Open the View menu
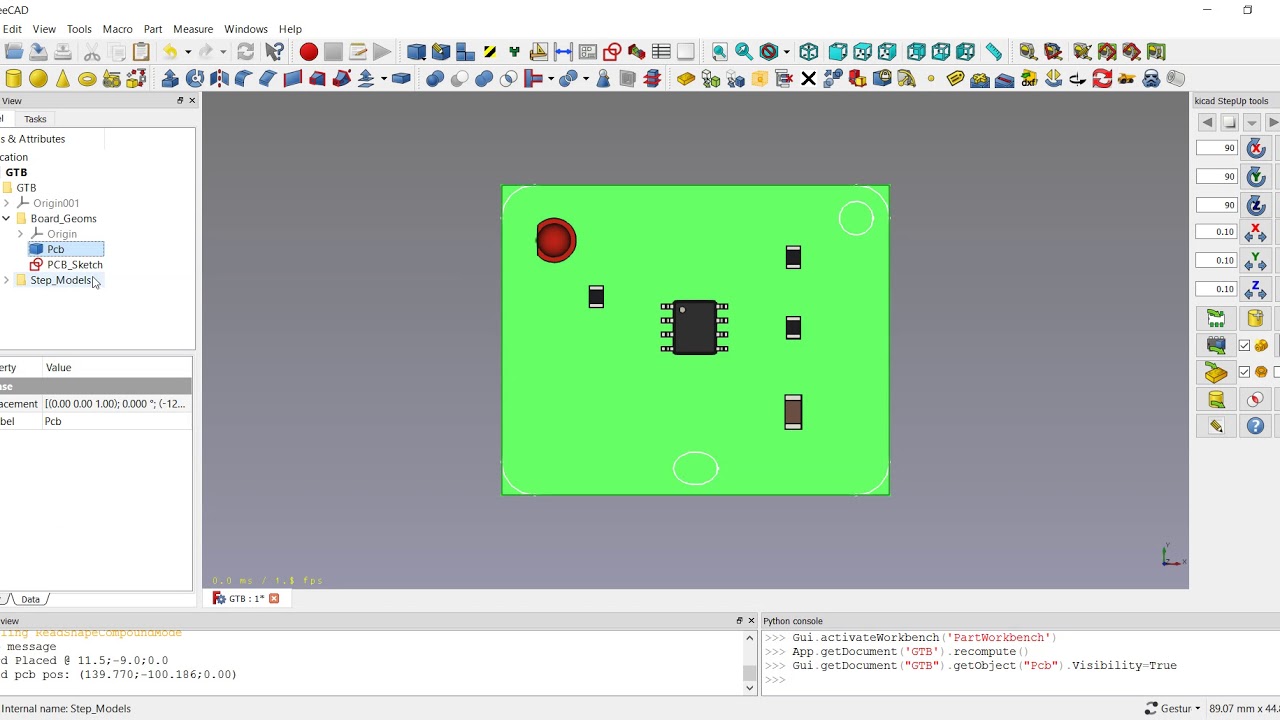 click(44, 29)
